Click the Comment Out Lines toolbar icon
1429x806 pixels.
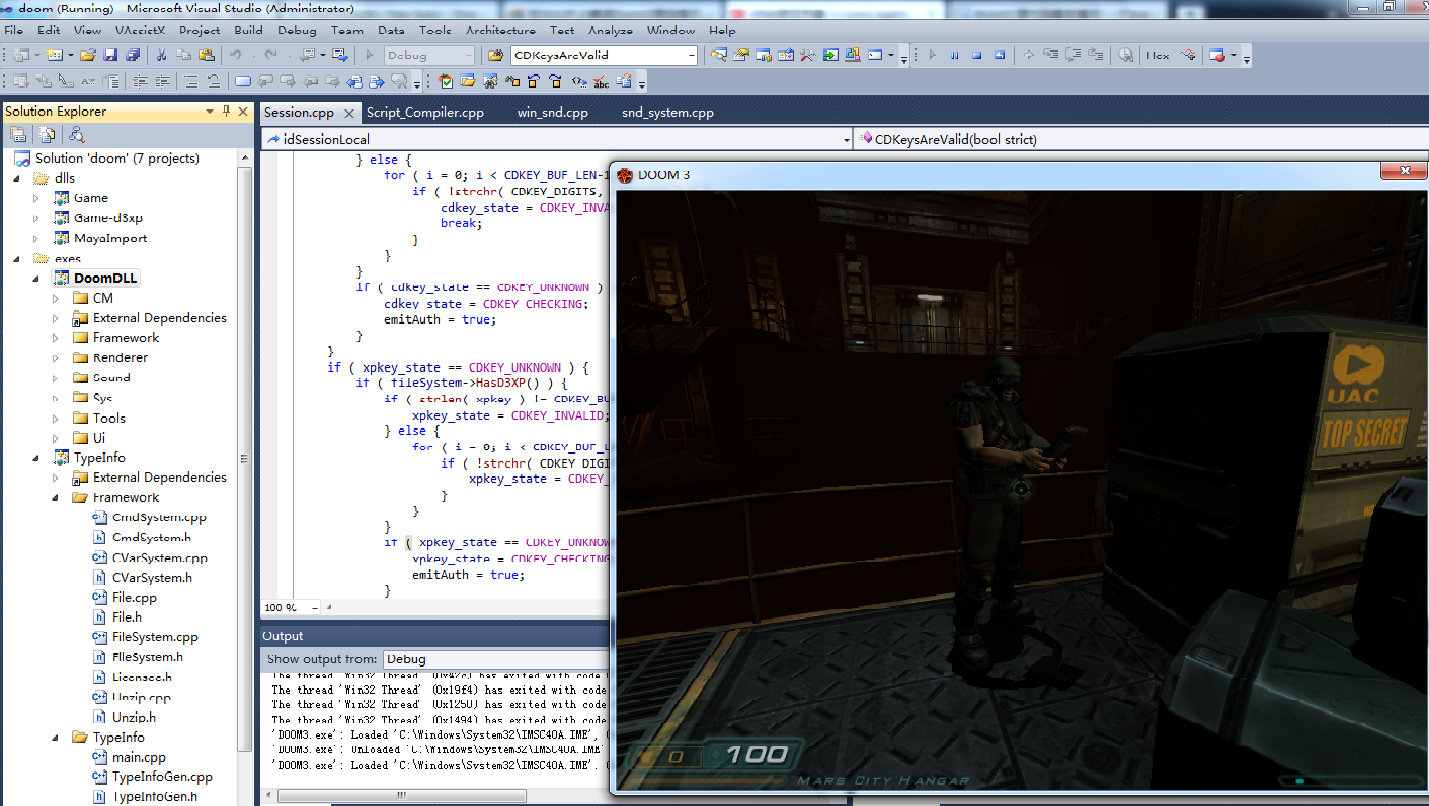tap(190, 81)
